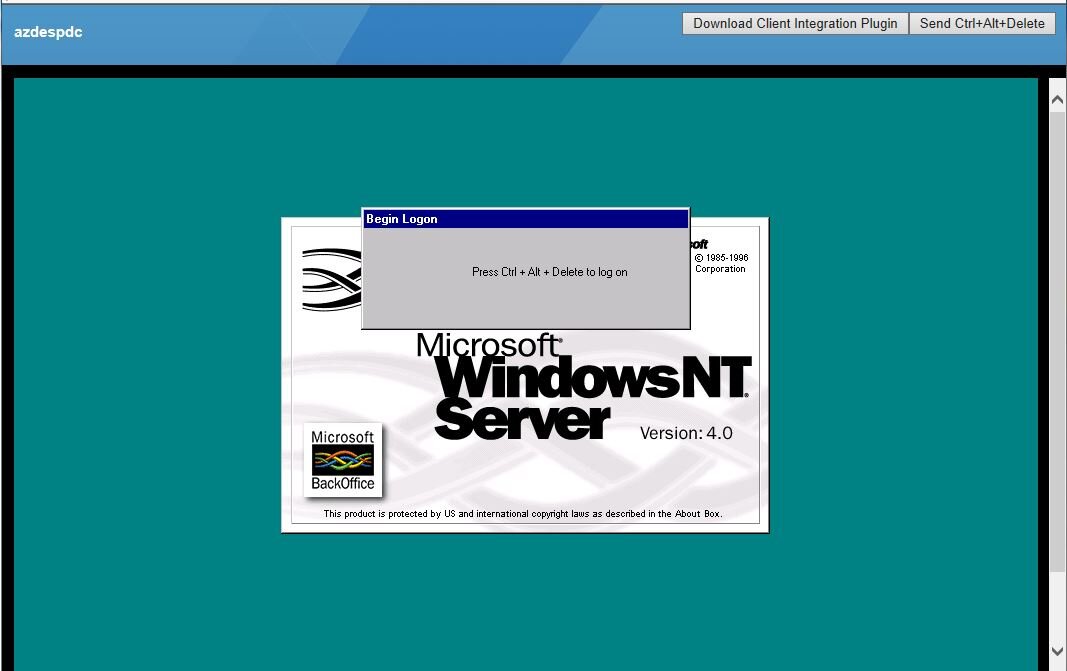The image size is (1067, 671).
Task: Click the copyright notice at splash bottom
Action: pyautogui.click(x=522, y=514)
